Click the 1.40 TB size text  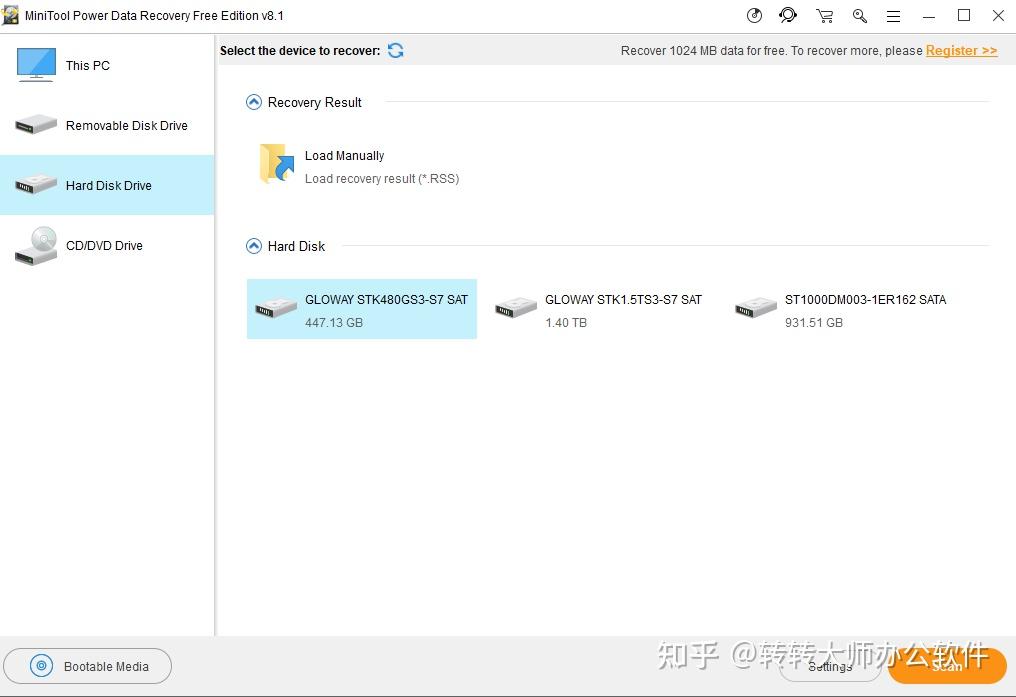[566, 323]
